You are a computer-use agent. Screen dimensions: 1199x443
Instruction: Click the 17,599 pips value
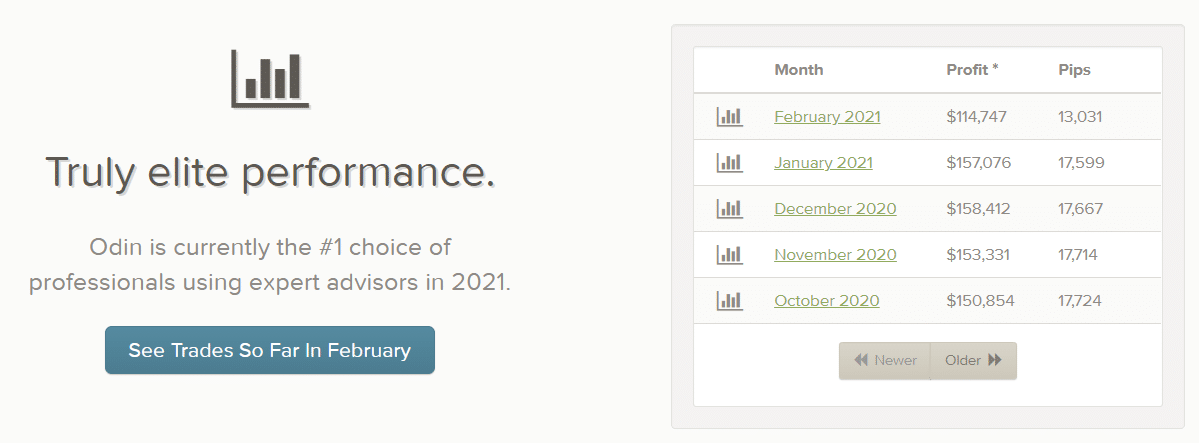click(1081, 163)
